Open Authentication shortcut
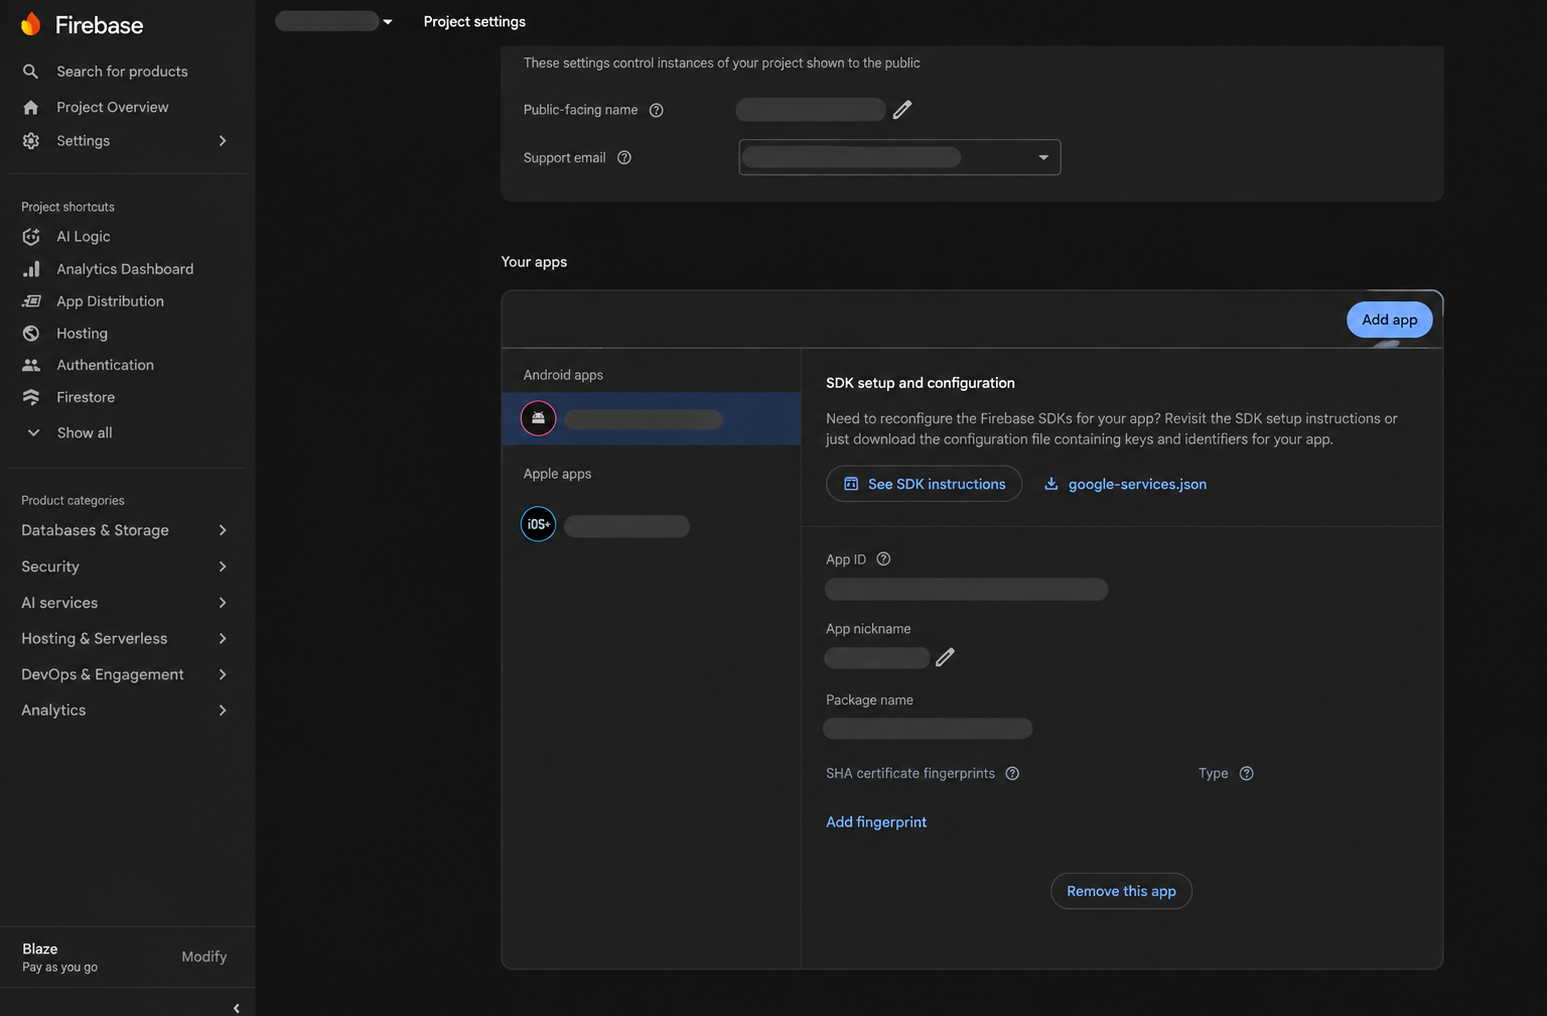Viewport: 1547px width, 1016px height. 105,365
